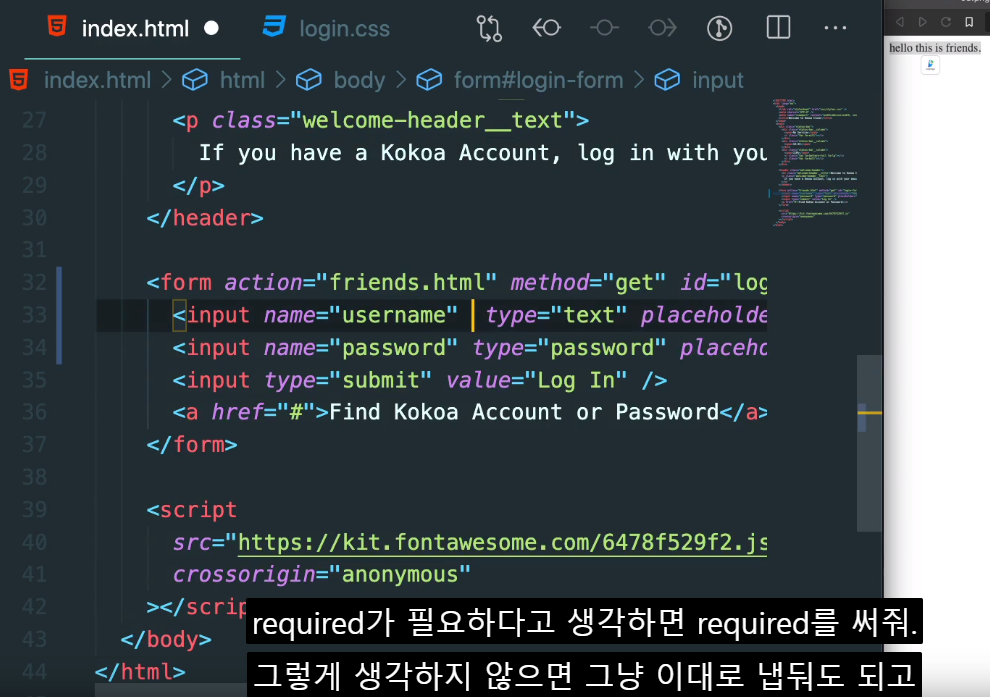
Task: Click the forward arrow in the browser window
Action: [x=922, y=22]
